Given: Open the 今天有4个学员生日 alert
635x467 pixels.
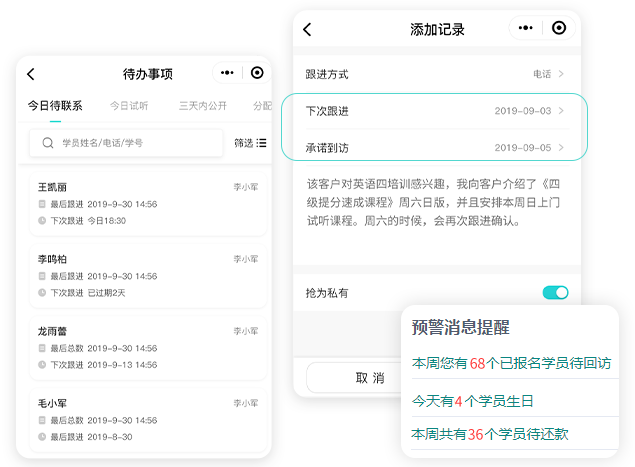Looking at the screenshot, I should click(473, 401).
